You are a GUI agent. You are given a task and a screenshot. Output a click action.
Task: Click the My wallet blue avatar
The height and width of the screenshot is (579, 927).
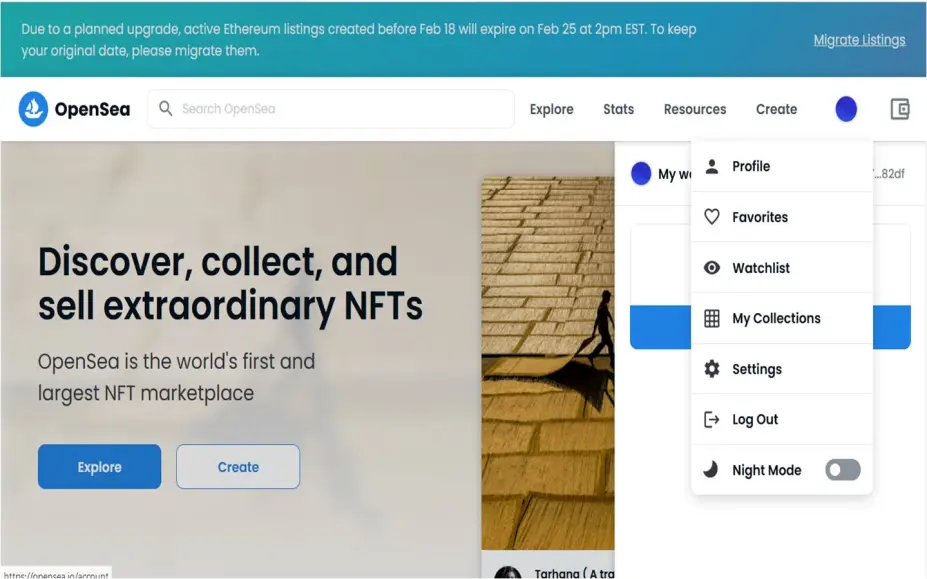pos(641,173)
